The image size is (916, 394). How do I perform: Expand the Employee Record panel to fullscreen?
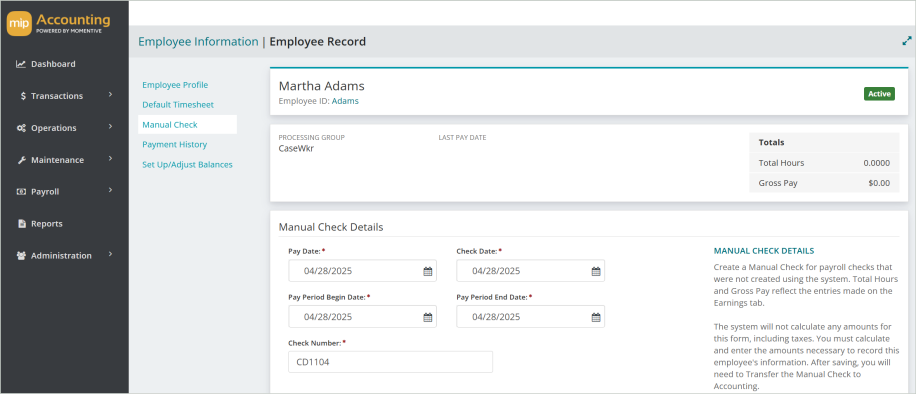pyautogui.click(x=907, y=42)
